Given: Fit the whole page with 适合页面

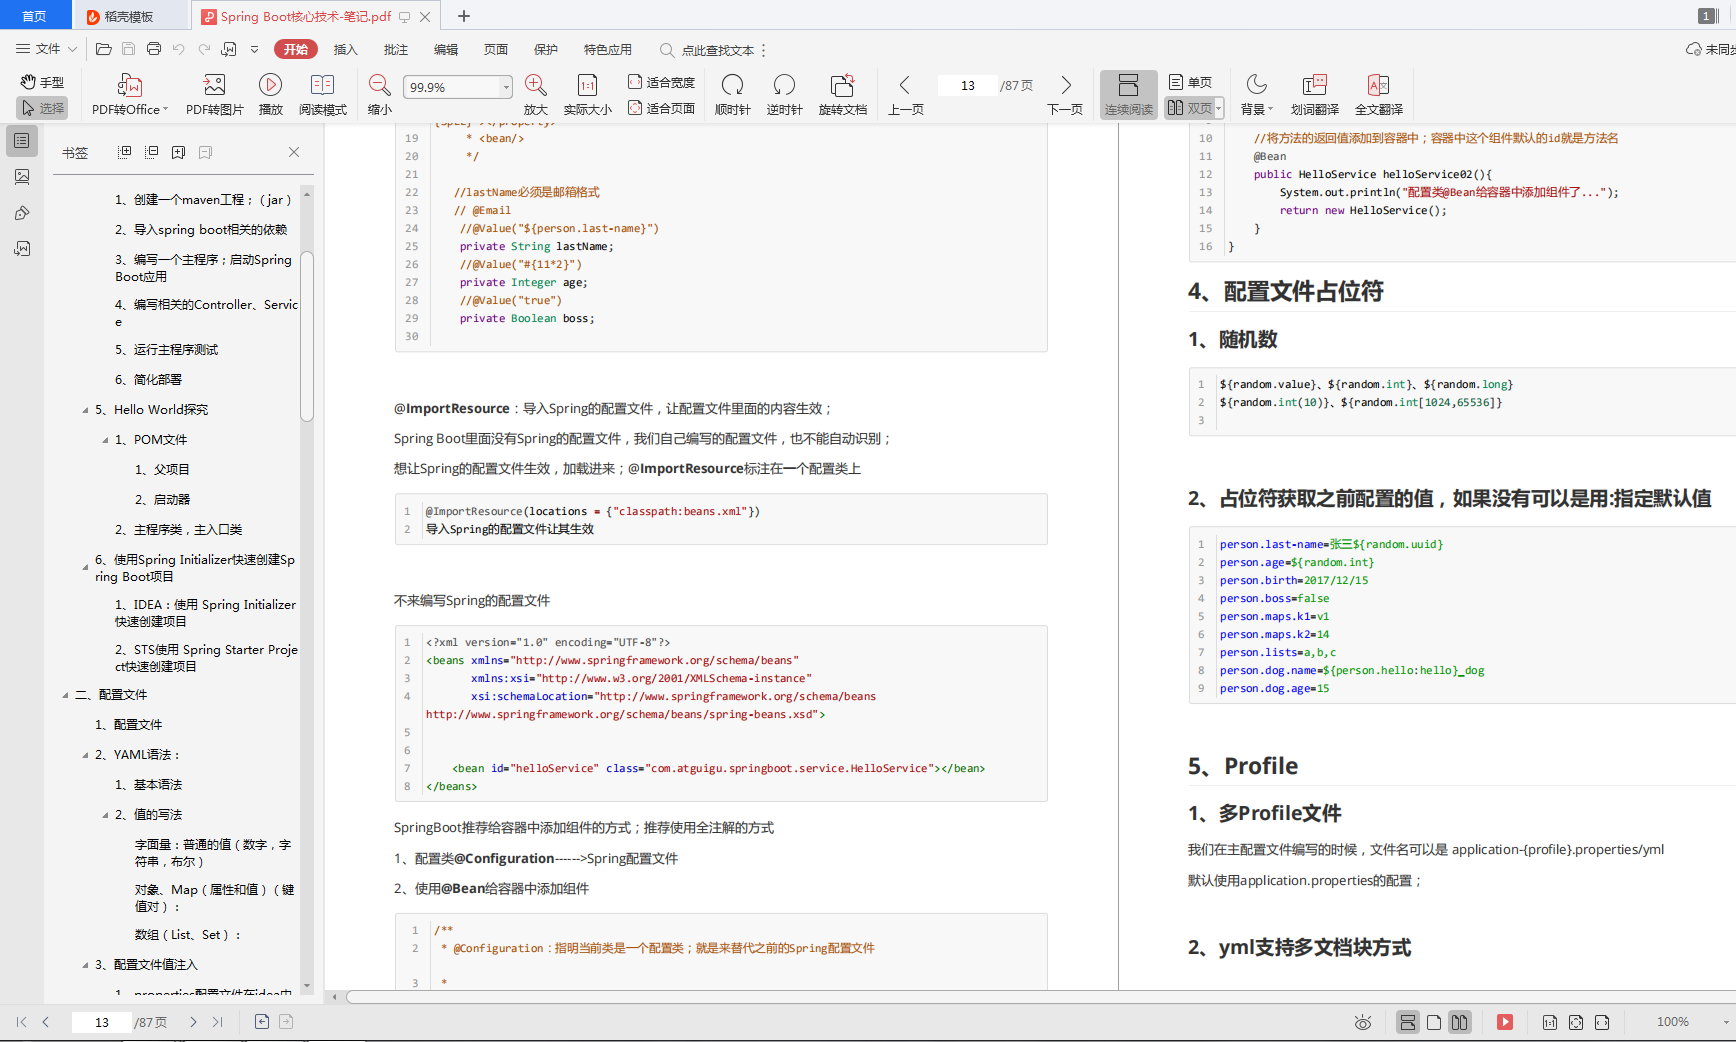Looking at the screenshot, I should 661,108.
